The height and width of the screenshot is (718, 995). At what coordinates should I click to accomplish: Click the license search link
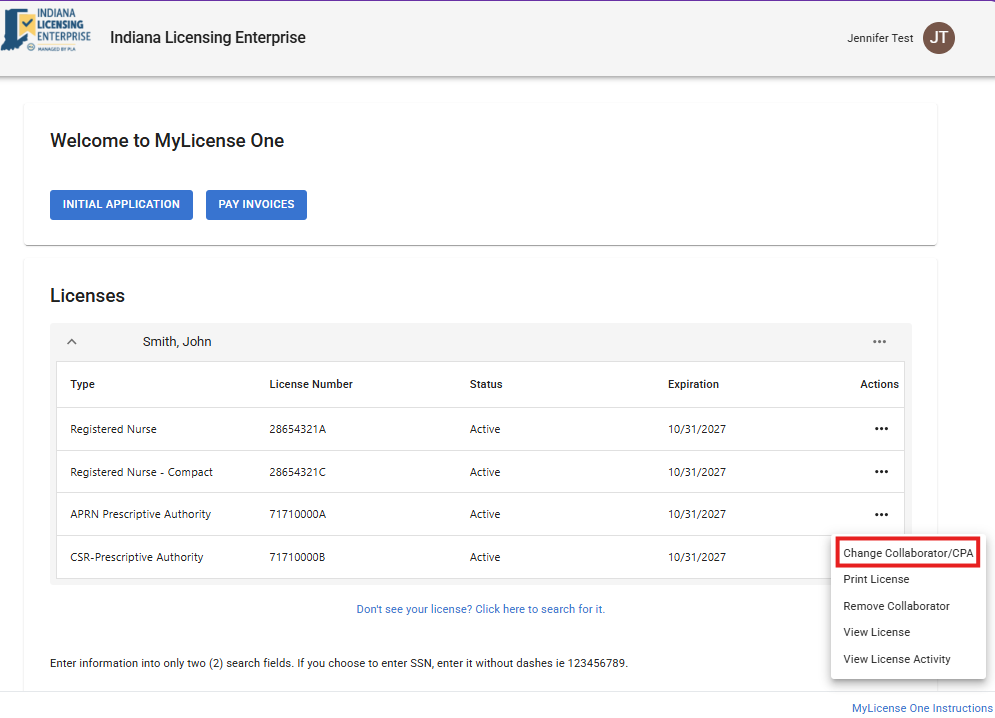(x=480, y=609)
